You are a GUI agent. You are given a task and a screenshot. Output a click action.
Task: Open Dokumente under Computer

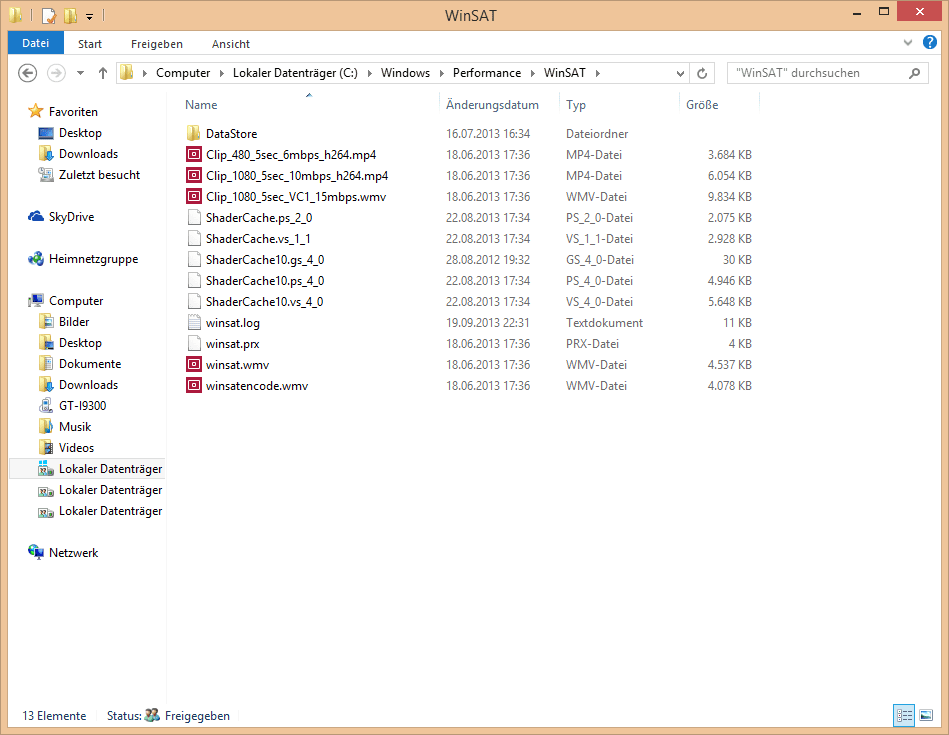90,364
